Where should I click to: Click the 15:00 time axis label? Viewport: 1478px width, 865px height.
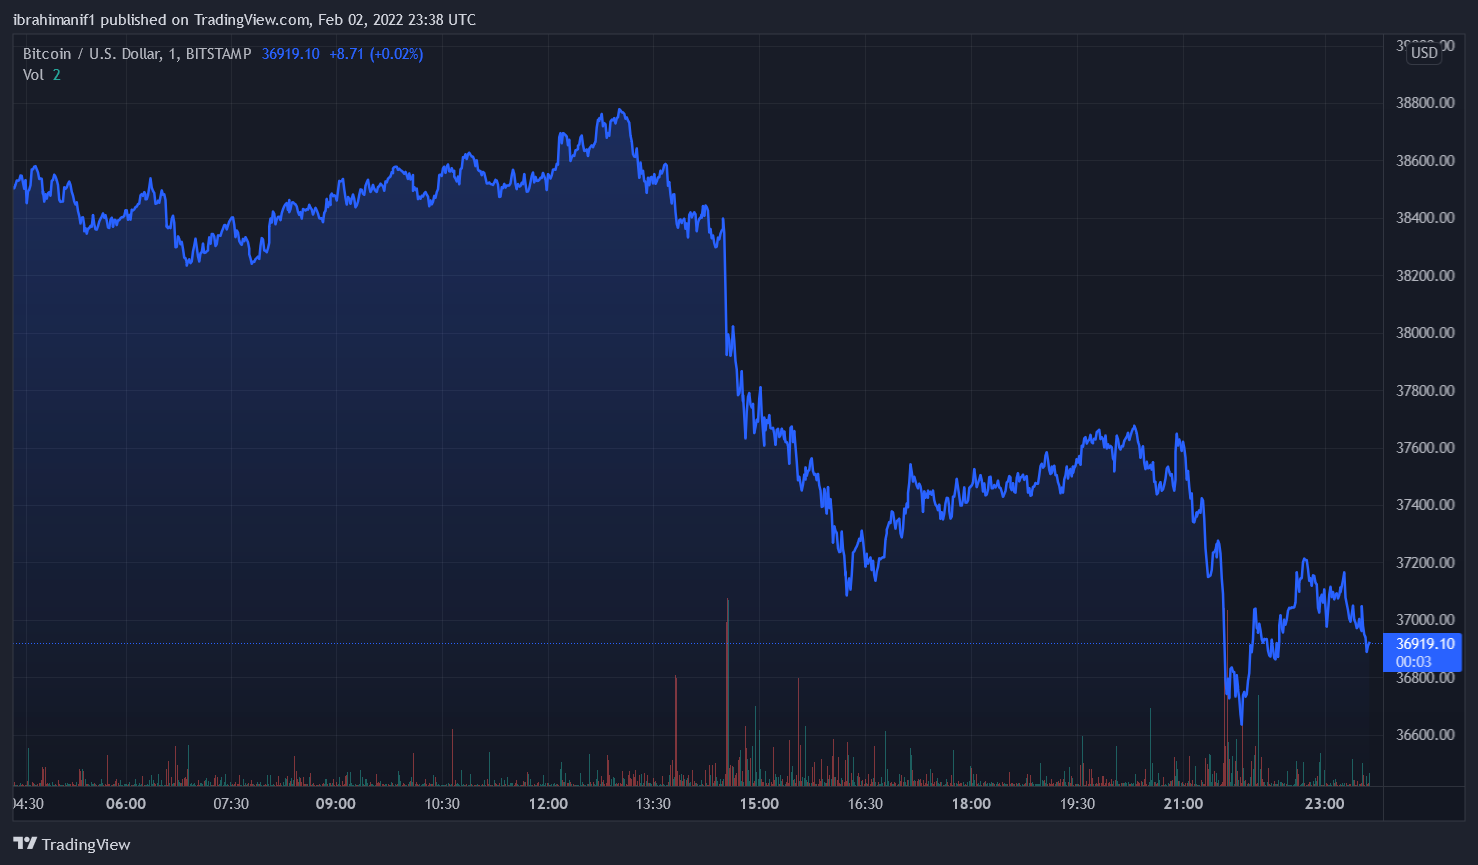[759, 804]
